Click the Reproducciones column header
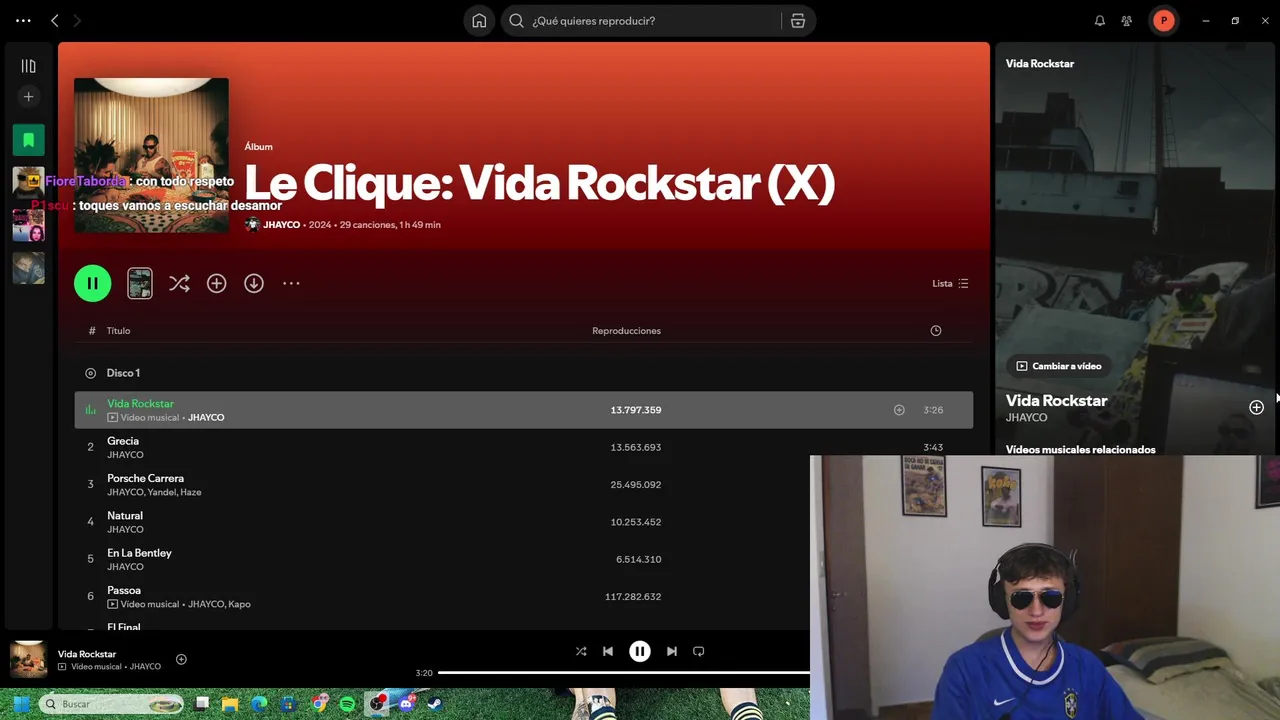Viewport: 1280px width, 720px height. click(626, 331)
